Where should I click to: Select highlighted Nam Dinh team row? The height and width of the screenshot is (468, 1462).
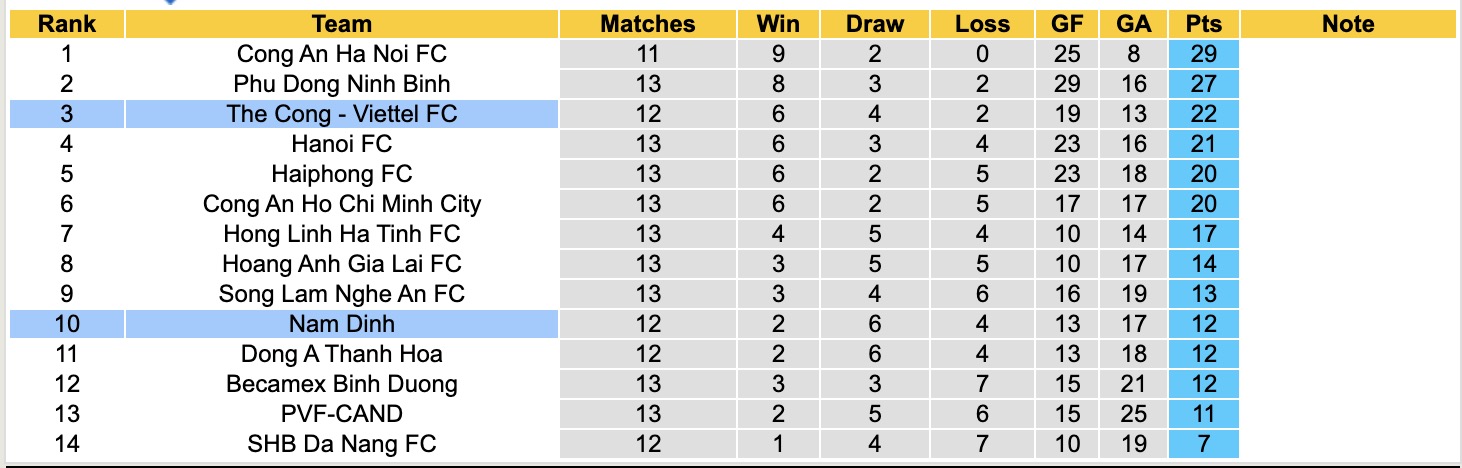pos(342,324)
